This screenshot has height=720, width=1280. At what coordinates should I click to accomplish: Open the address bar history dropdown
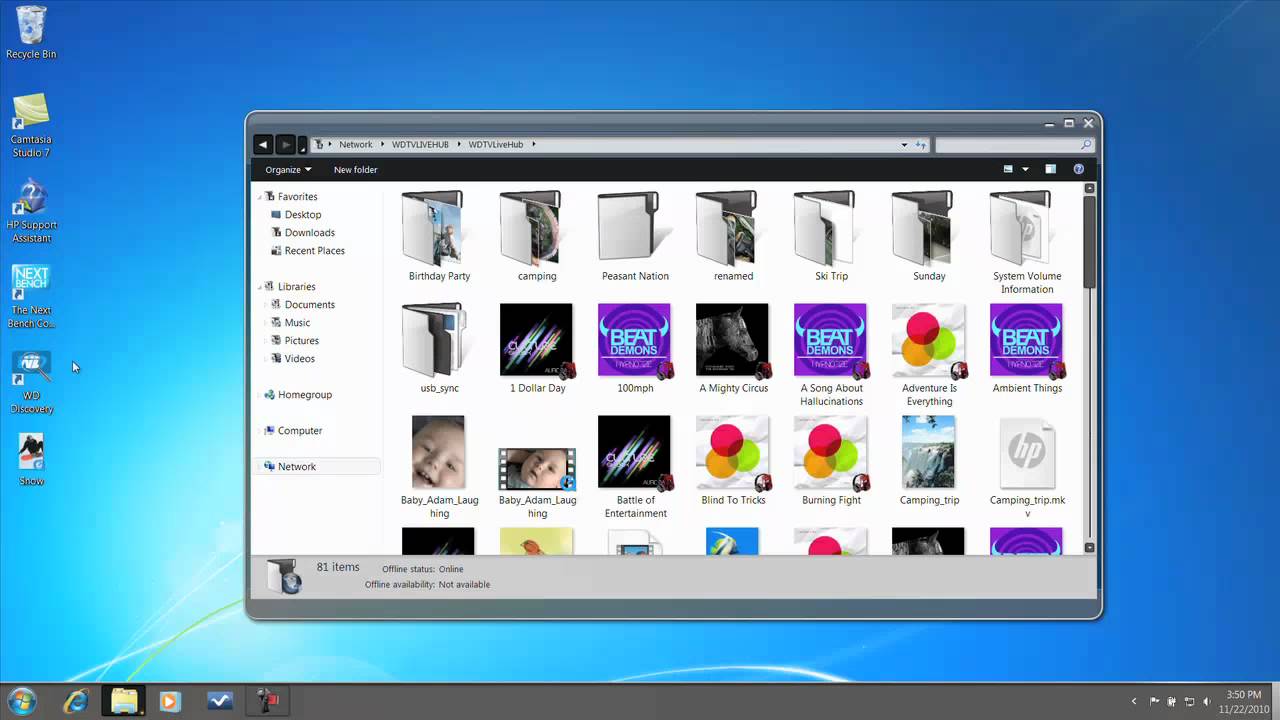tap(905, 144)
